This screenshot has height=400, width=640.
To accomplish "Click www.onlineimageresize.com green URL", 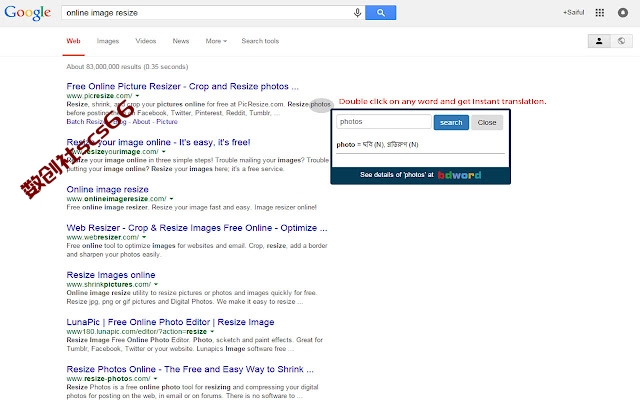I will (116, 199).
